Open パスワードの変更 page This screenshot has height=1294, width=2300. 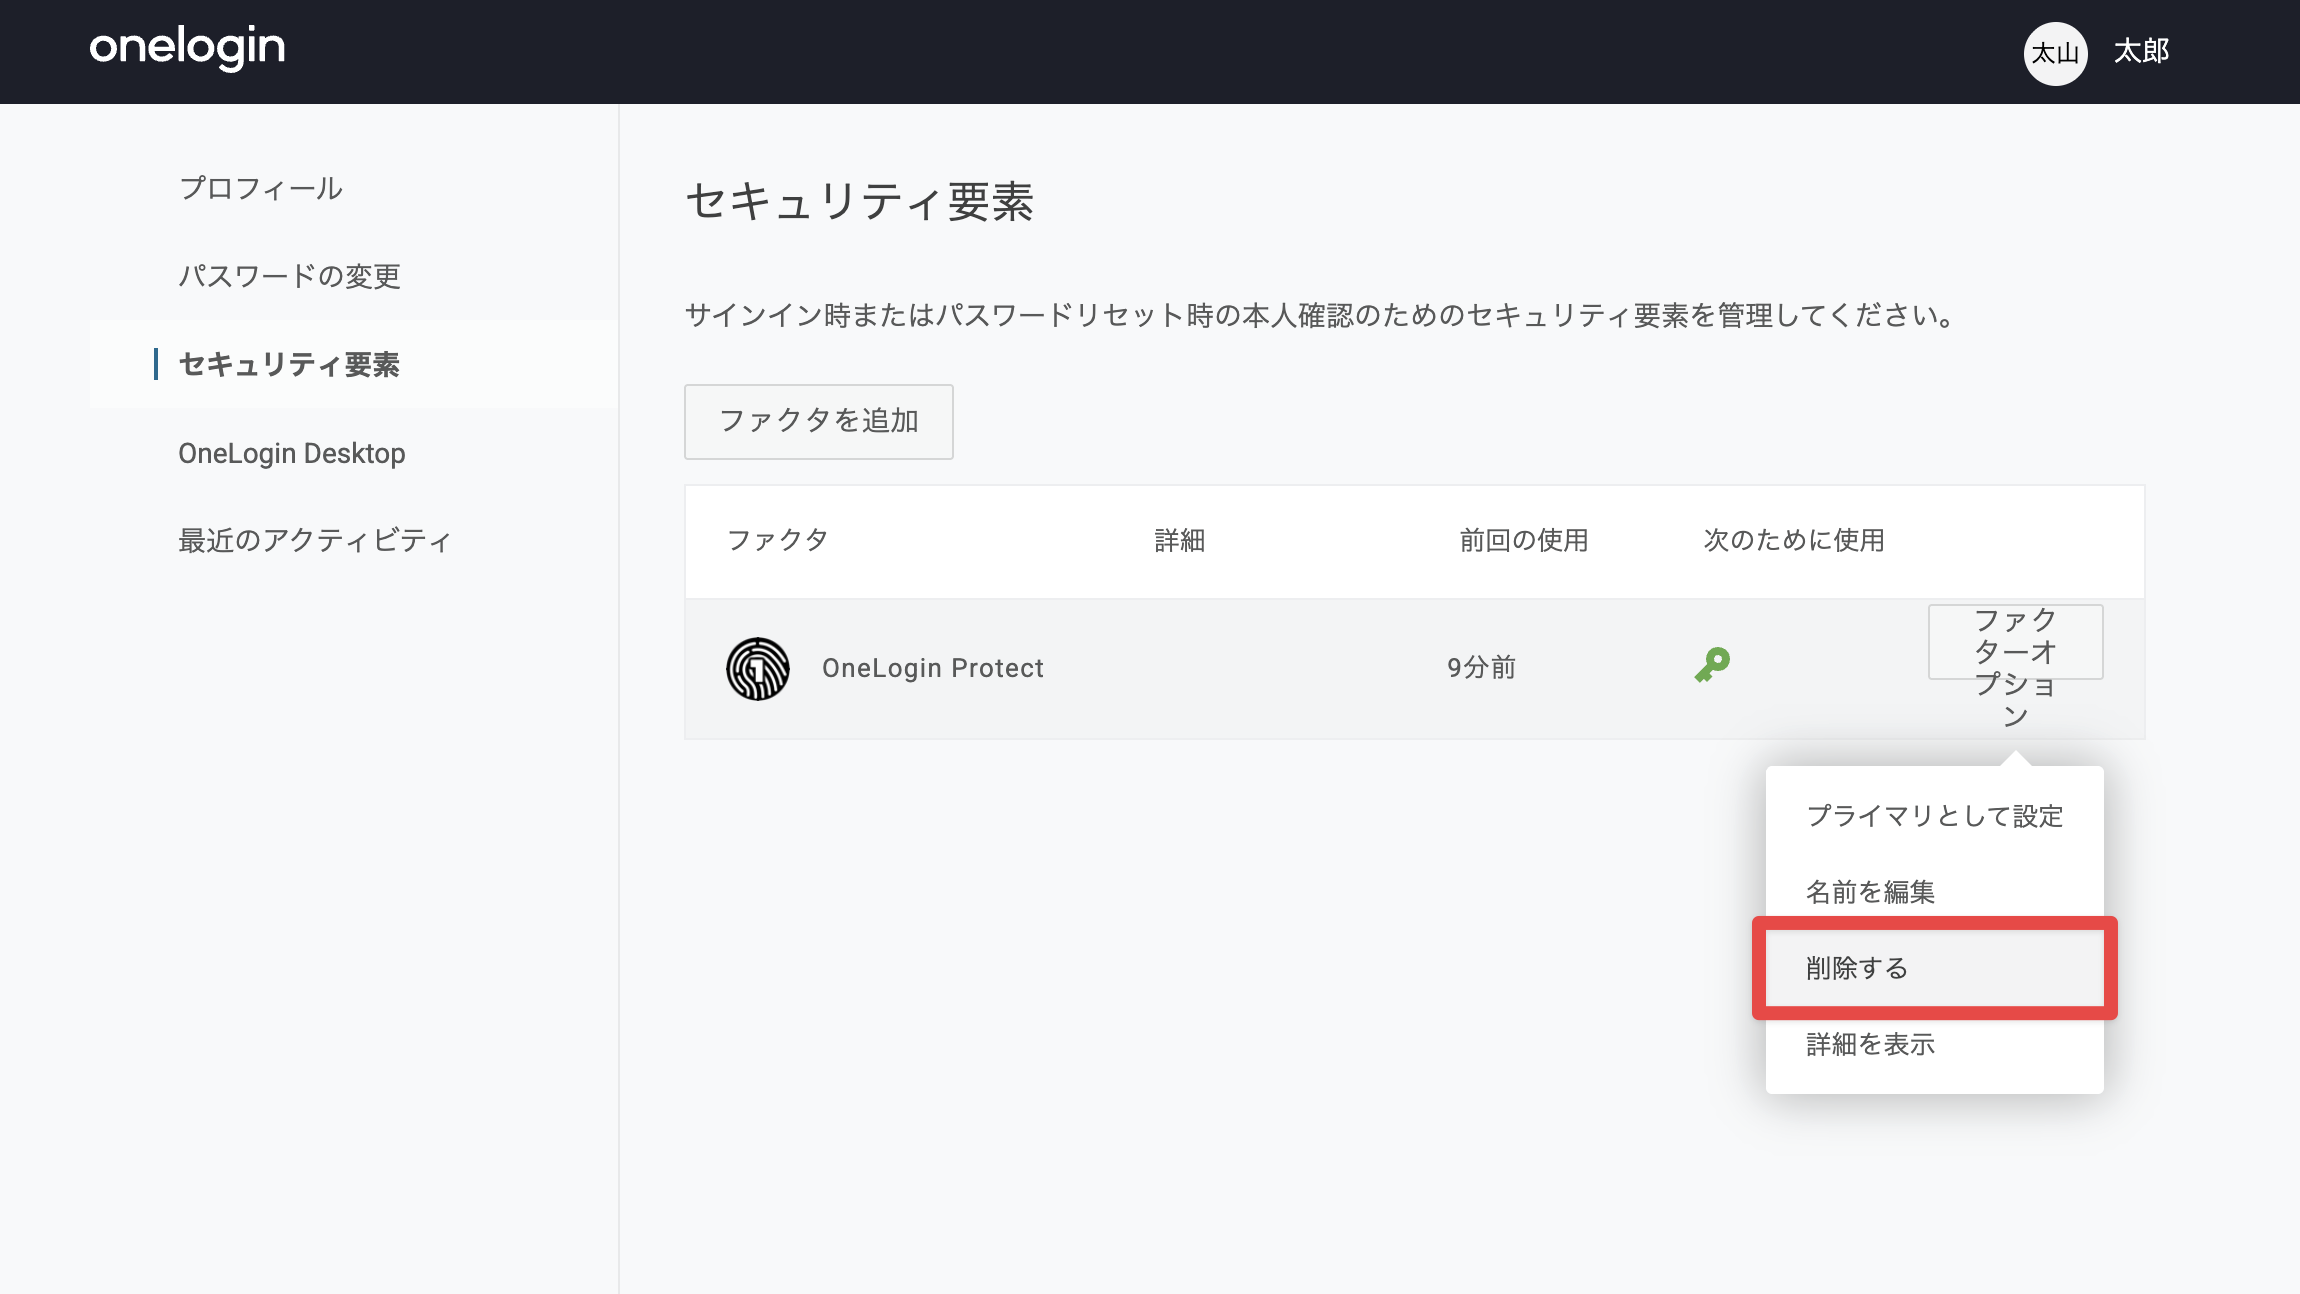pos(290,276)
